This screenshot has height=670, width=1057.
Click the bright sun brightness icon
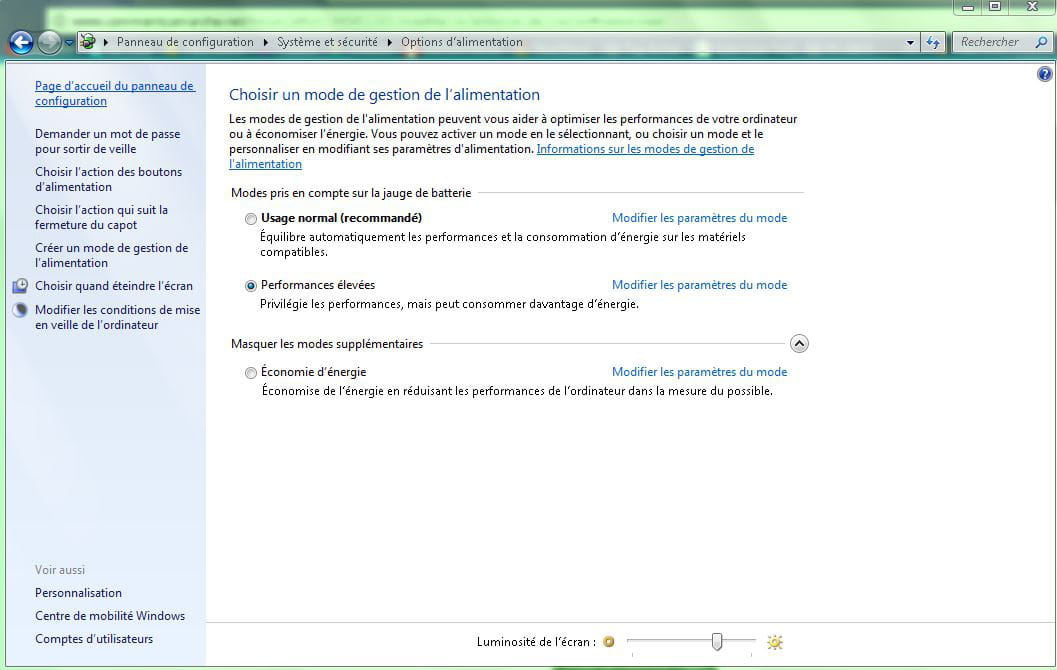775,642
